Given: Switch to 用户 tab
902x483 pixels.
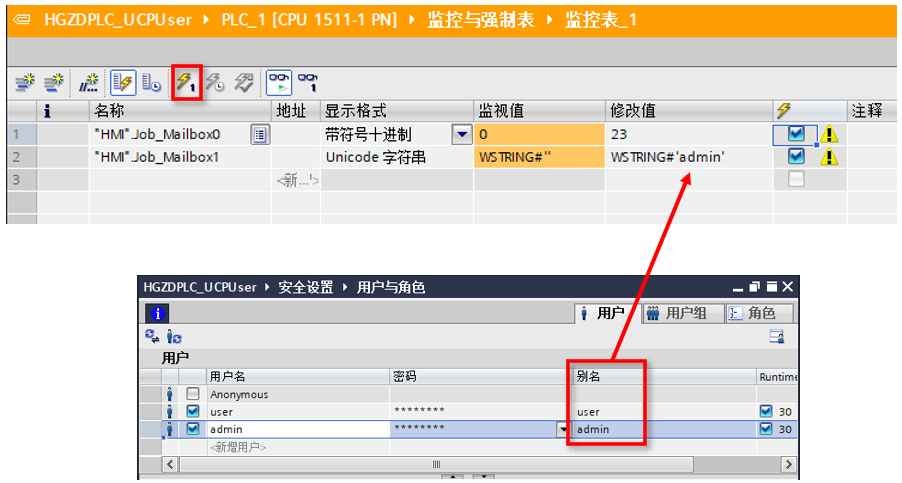Looking at the screenshot, I should point(607,313).
